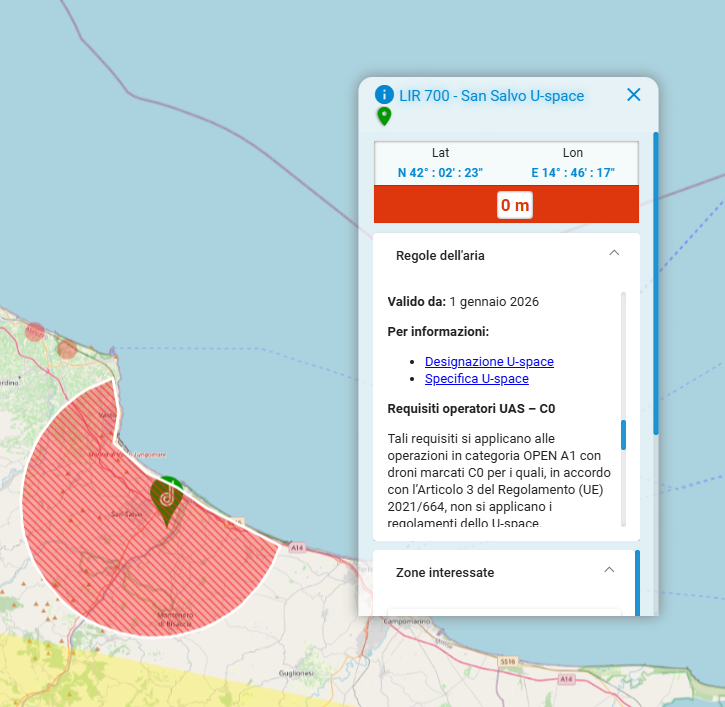Click the SS16 road shield on map
The width and height of the screenshot is (725, 707).
pos(507,662)
